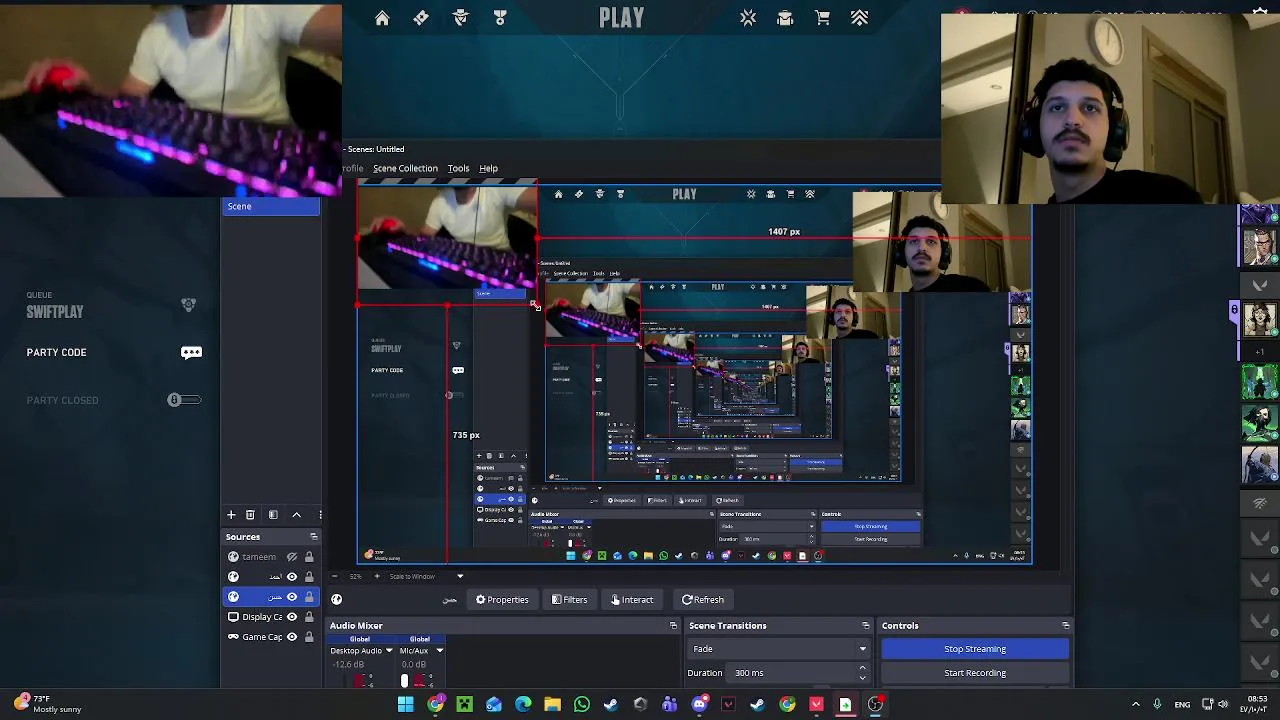This screenshot has width=1280, height=720.
Task: Open the career medal icon
Action: coord(500,18)
